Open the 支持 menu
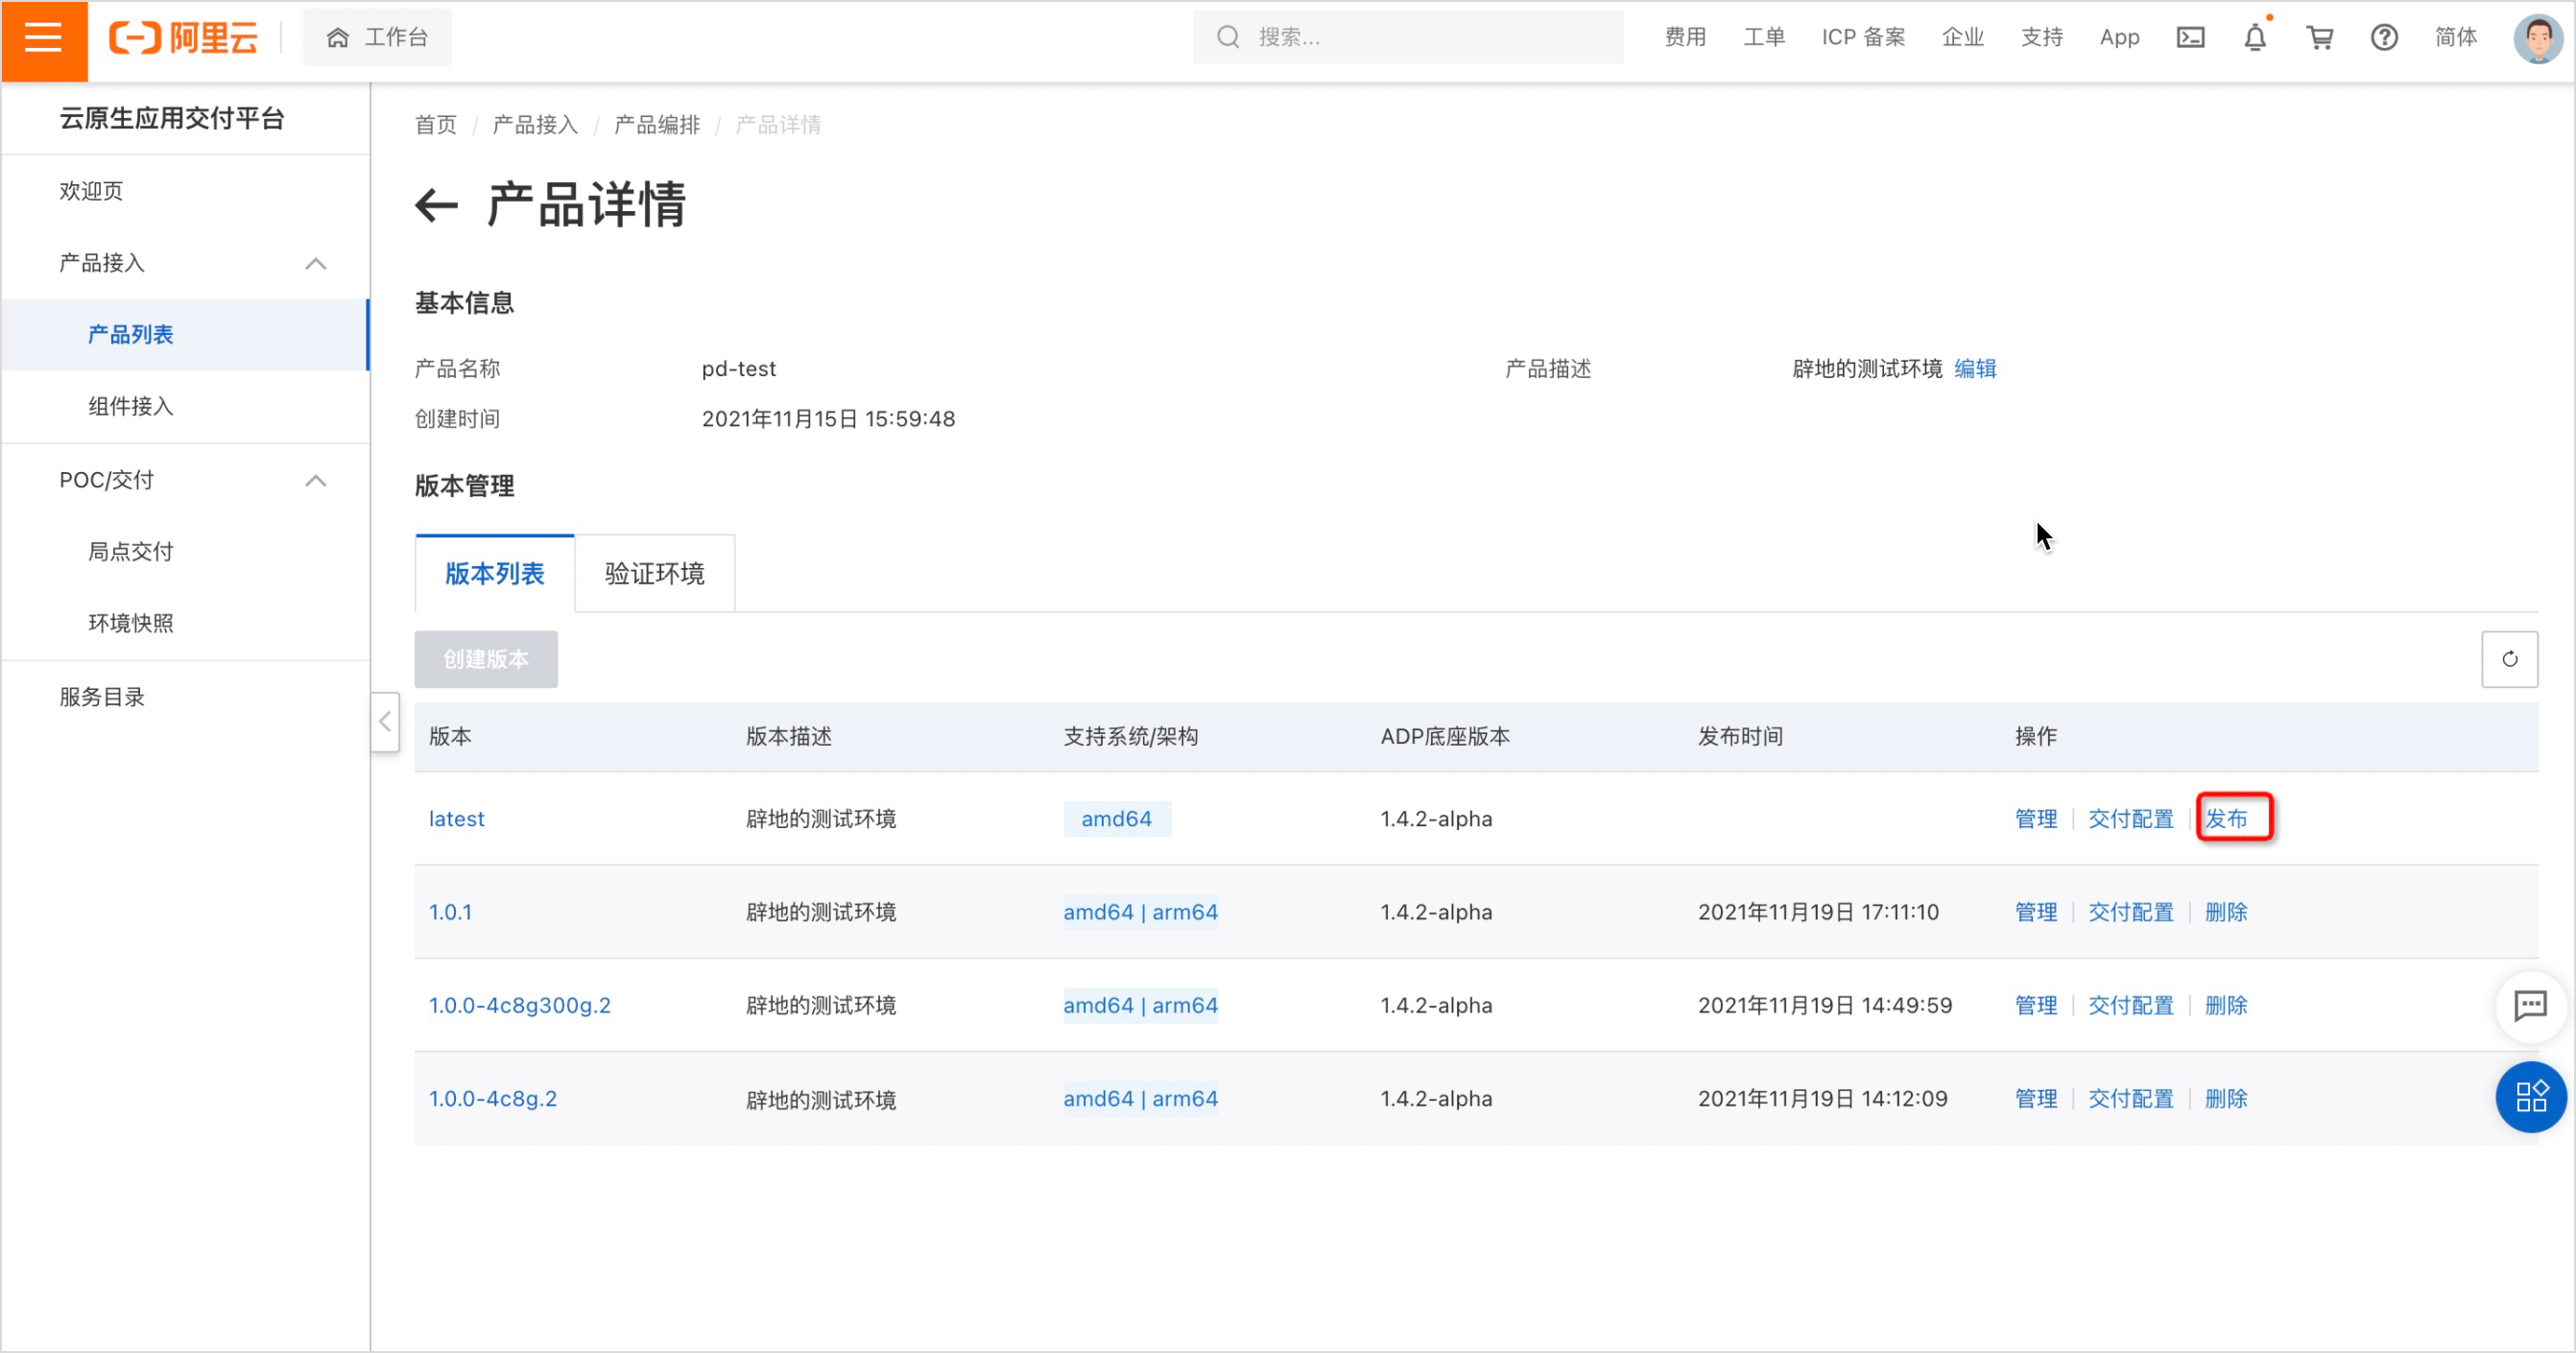This screenshot has width=2576, height=1353. point(2042,38)
